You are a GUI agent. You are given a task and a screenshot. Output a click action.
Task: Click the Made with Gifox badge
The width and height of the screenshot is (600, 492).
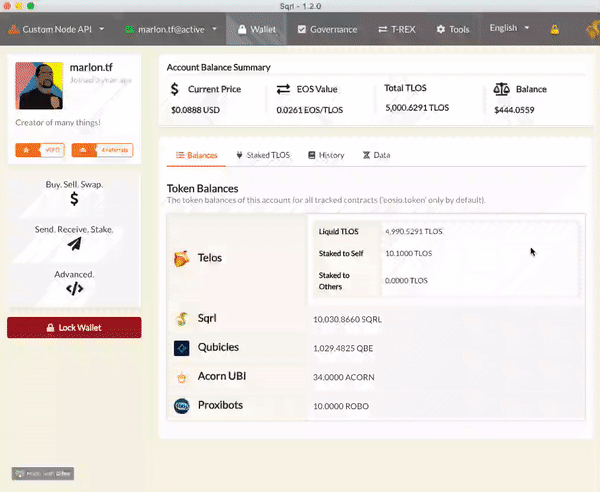43,474
